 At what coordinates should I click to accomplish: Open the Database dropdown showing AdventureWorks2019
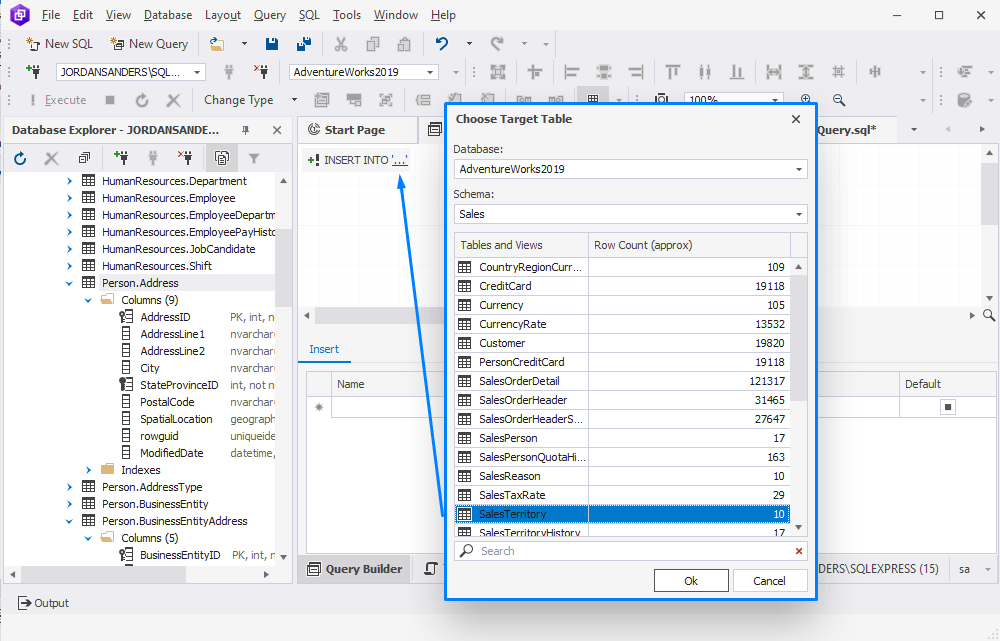[630, 169]
